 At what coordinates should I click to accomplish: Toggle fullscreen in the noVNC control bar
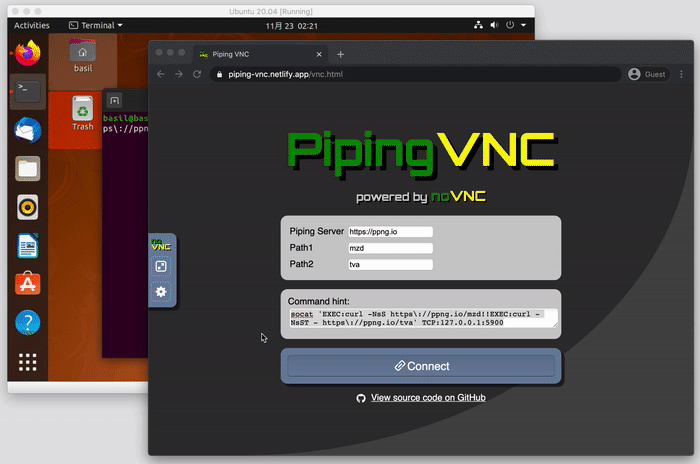161,267
